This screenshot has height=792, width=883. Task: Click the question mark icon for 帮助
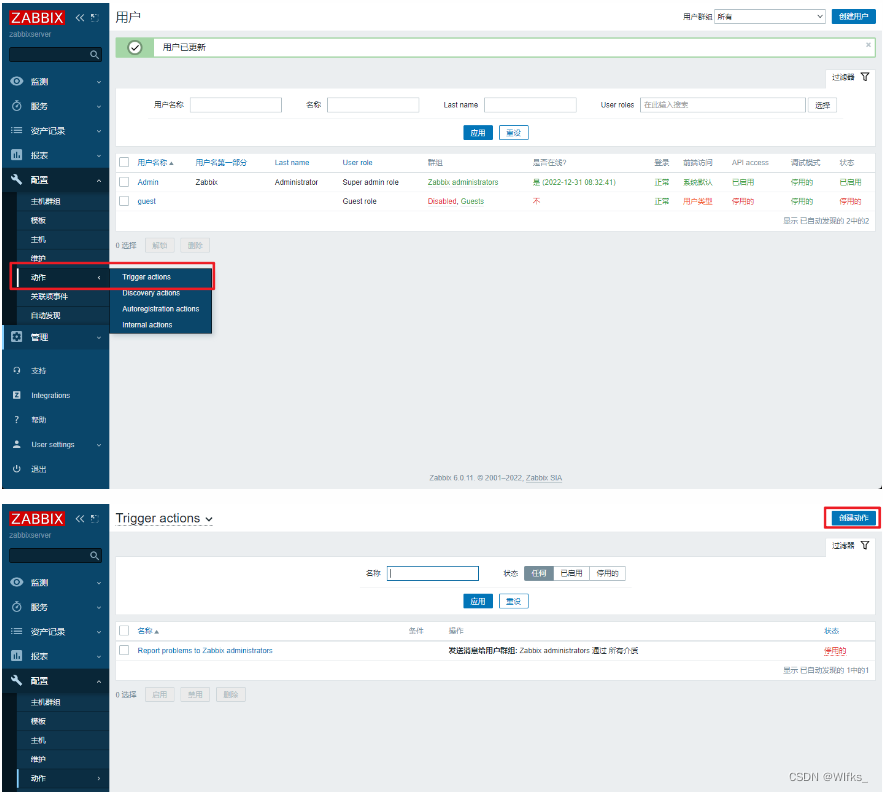pos(17,420)
